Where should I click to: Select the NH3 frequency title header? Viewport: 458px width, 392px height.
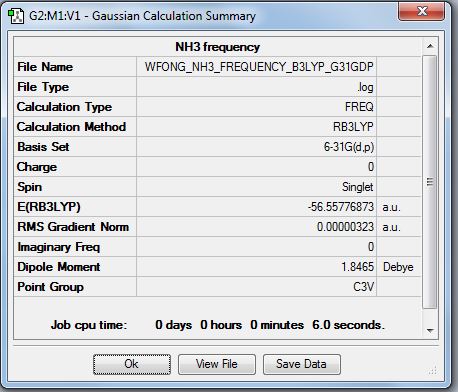point(217,47)
